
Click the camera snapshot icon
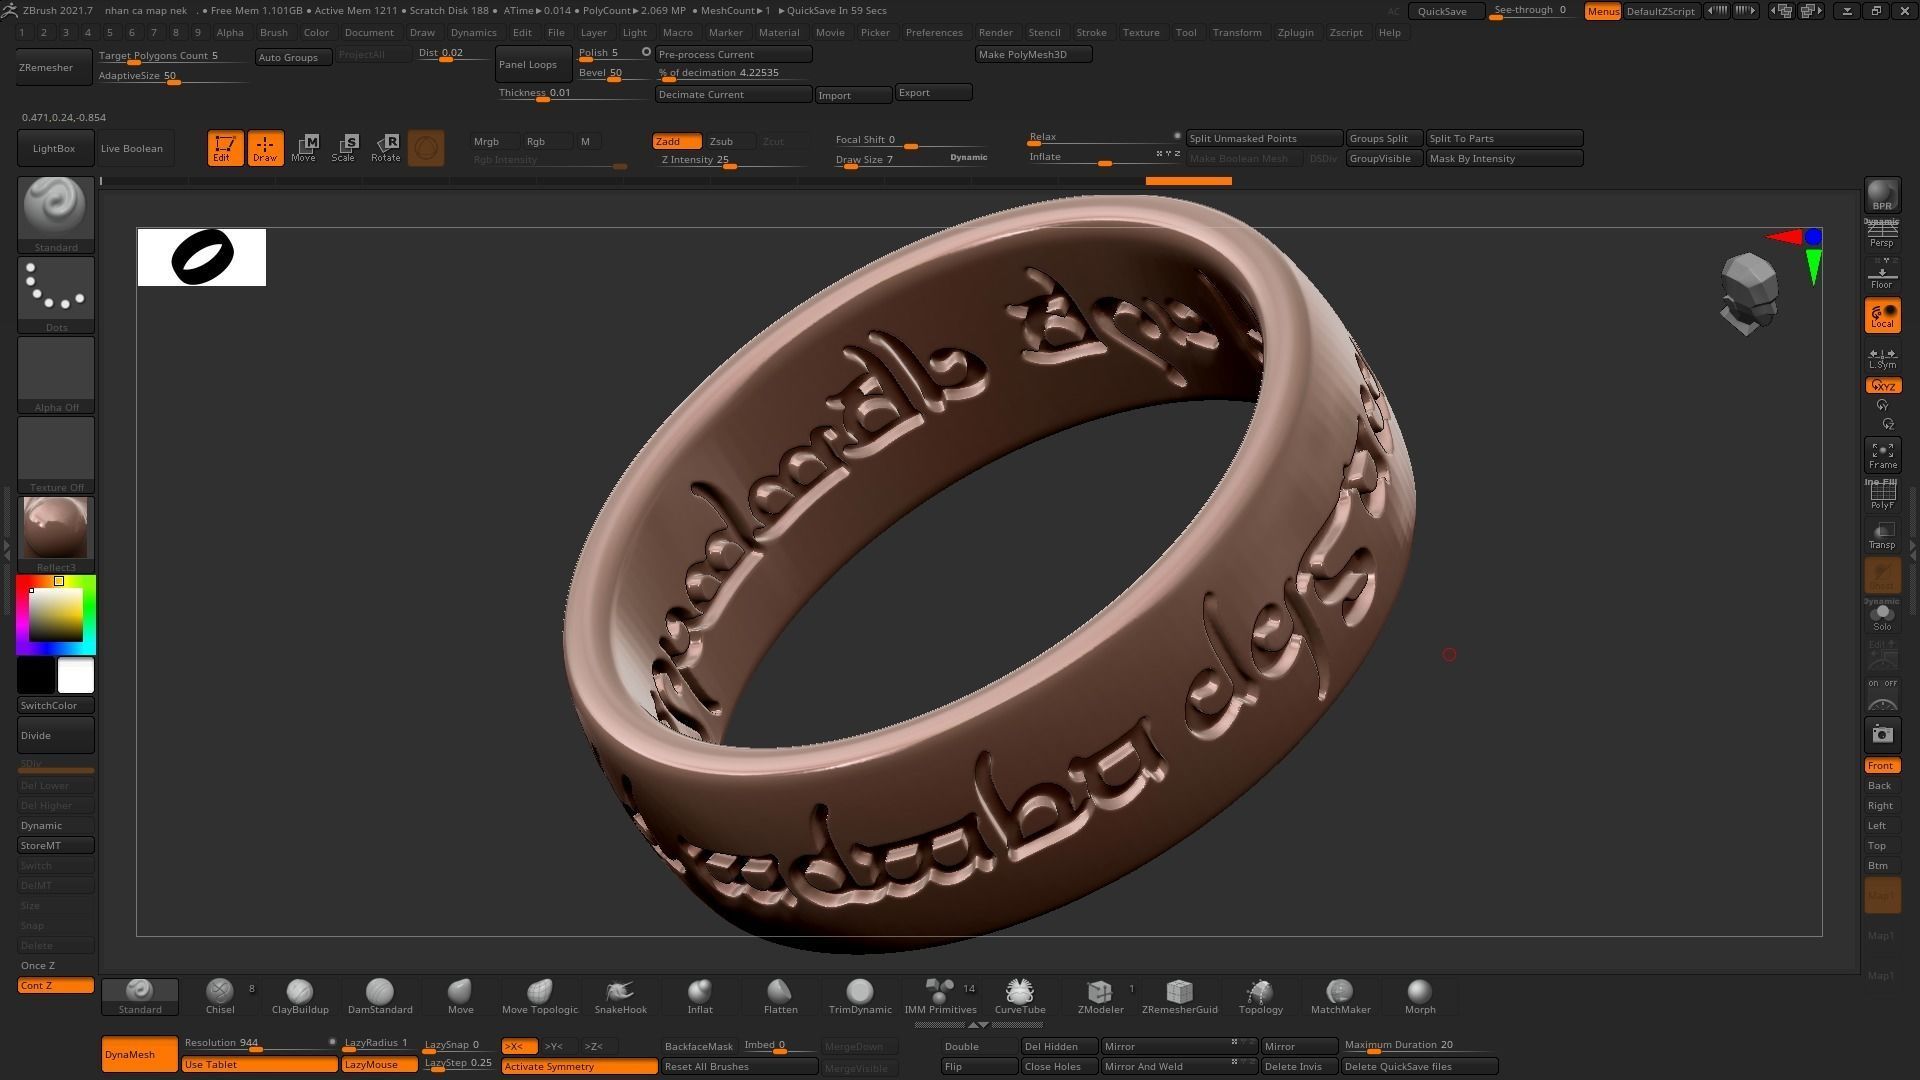click(1882, 735)
